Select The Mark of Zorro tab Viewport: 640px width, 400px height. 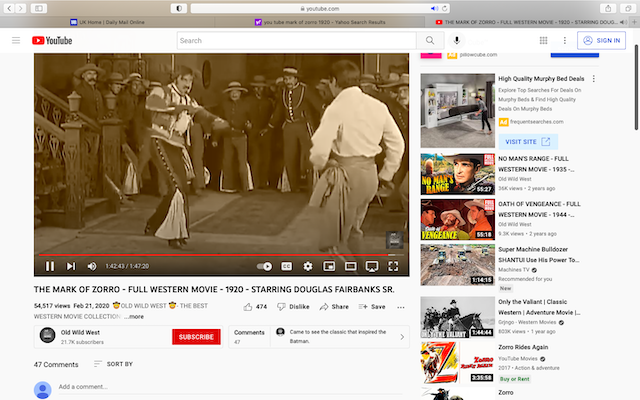coord(527,22)
